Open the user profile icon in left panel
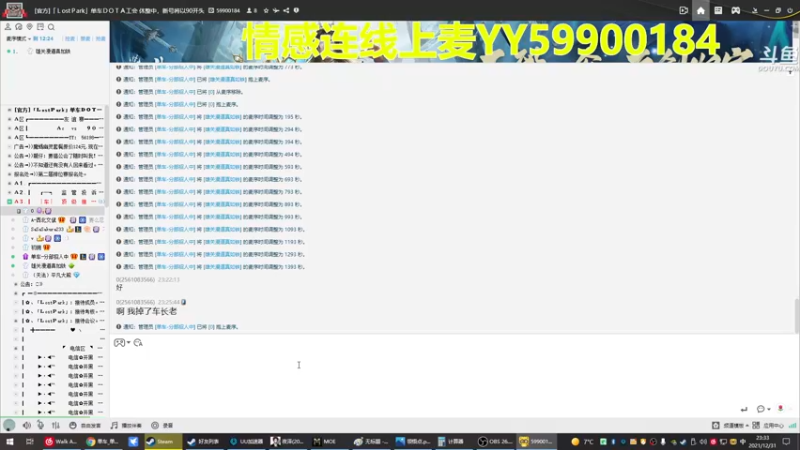The image size is (800, 450). click(8, 27)
